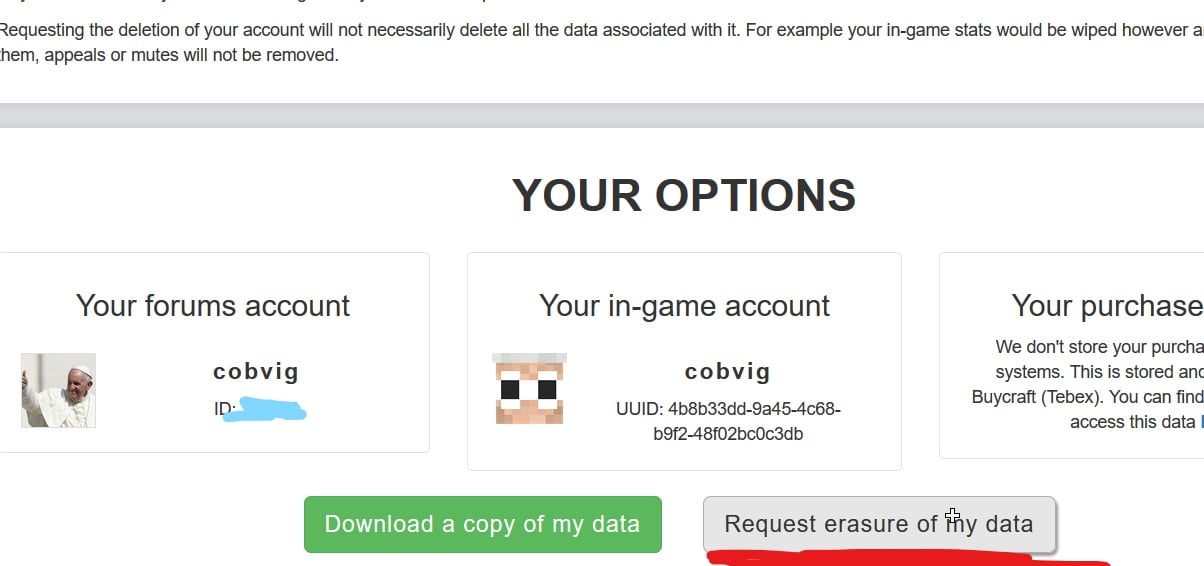
Task: Click the cobvig username under in-game account
Action: pyautogui.click(x=728, y=372)
